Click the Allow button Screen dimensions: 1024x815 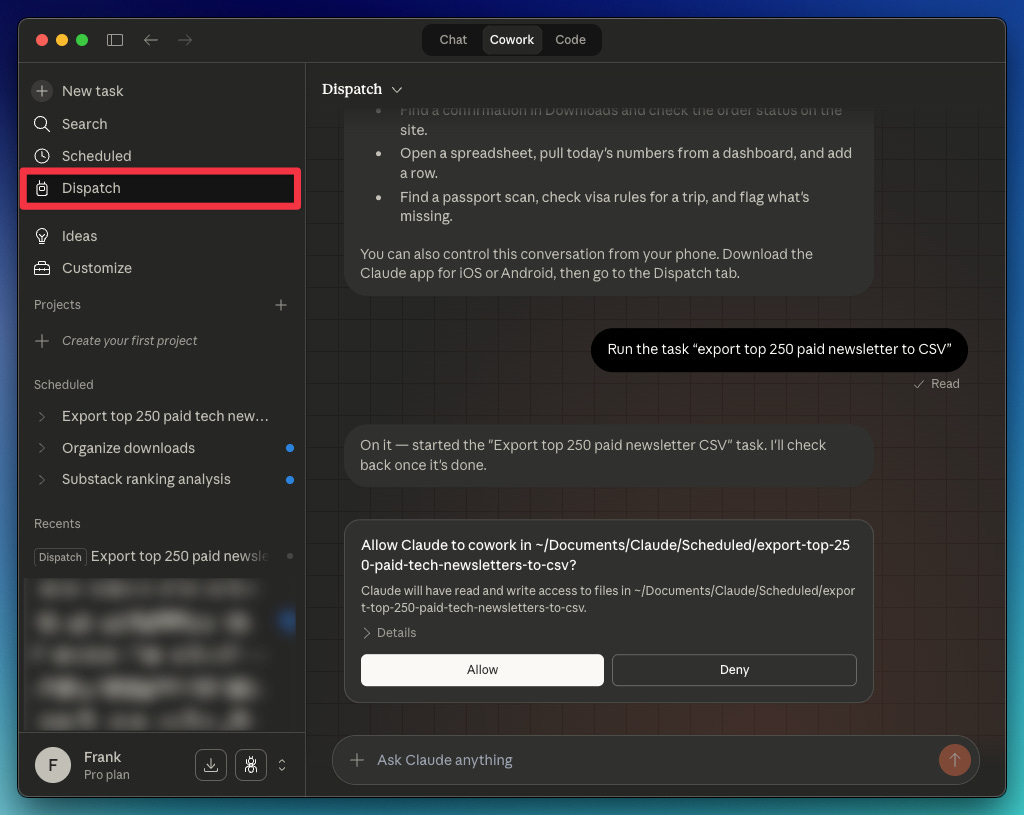[482, 670]
